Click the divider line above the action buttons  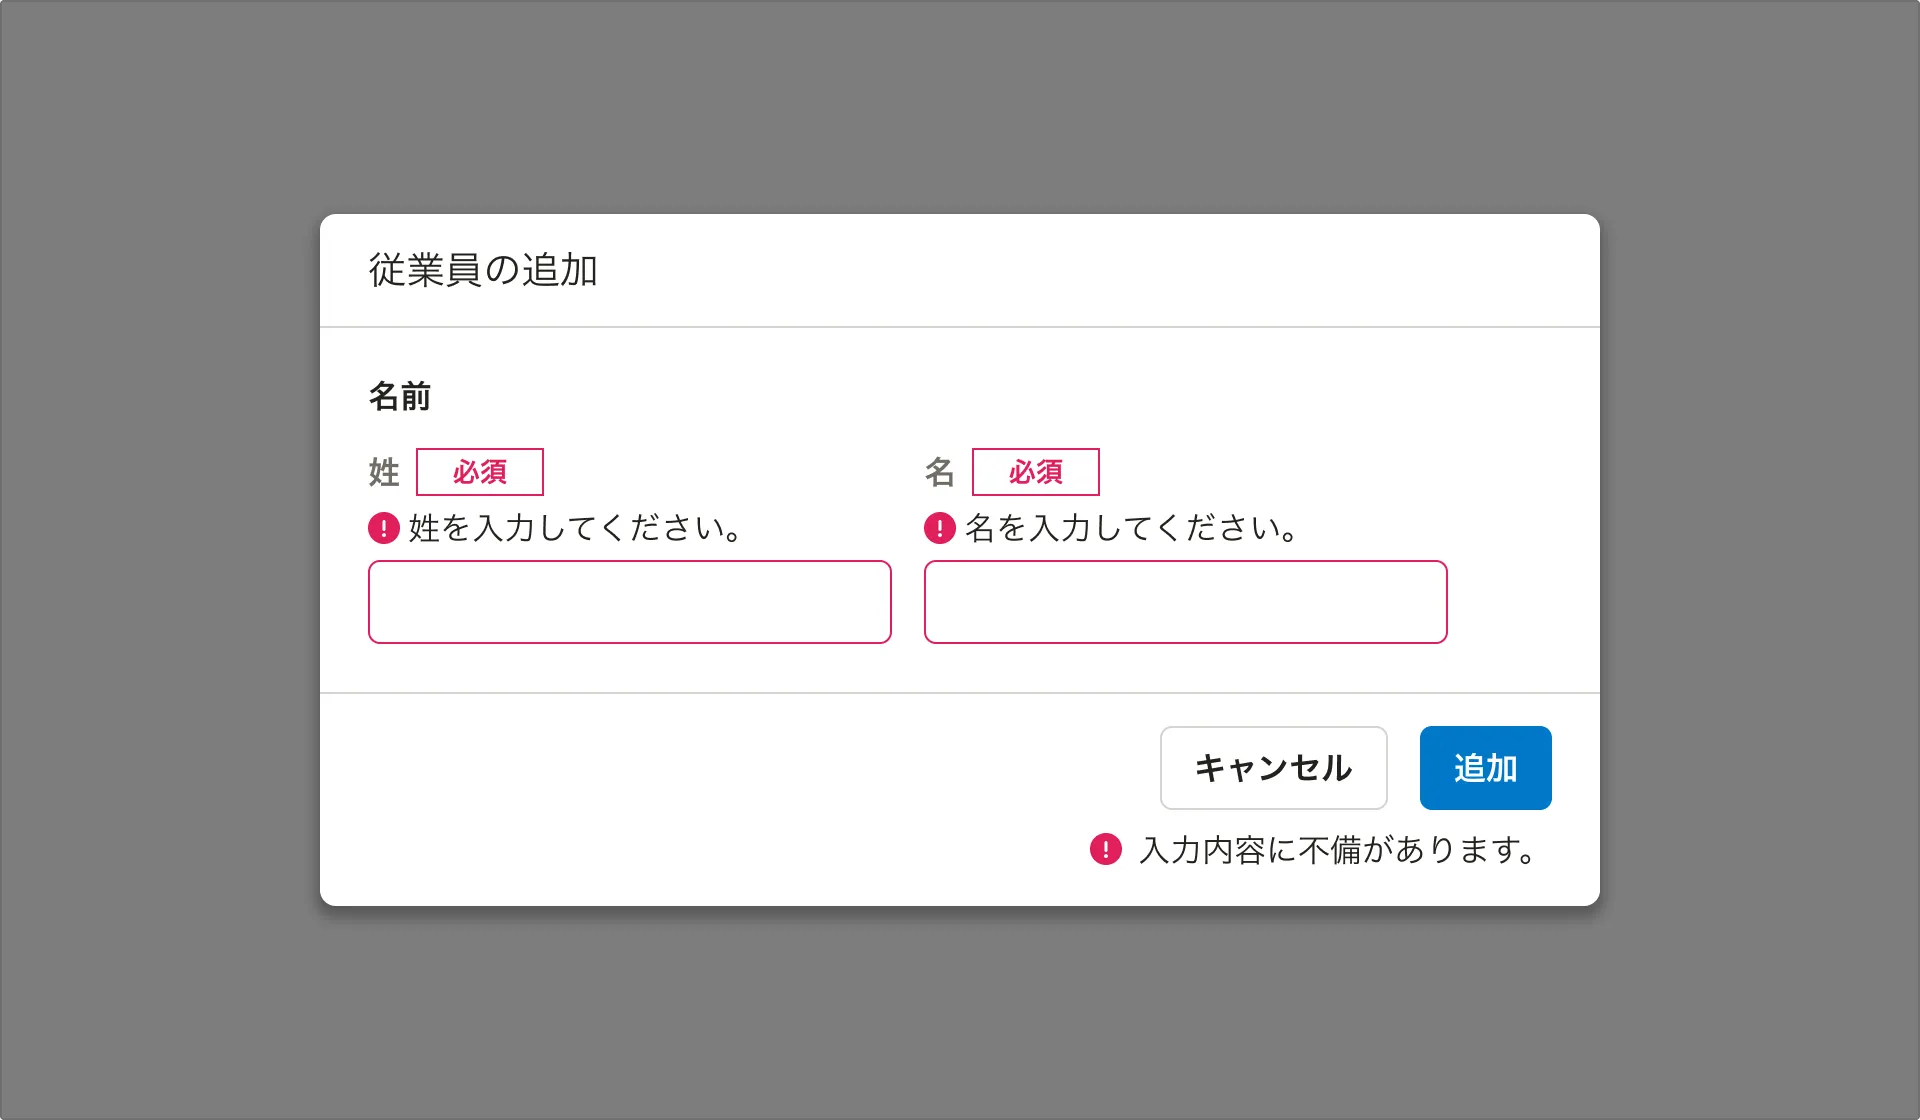[x=960, y=692]
